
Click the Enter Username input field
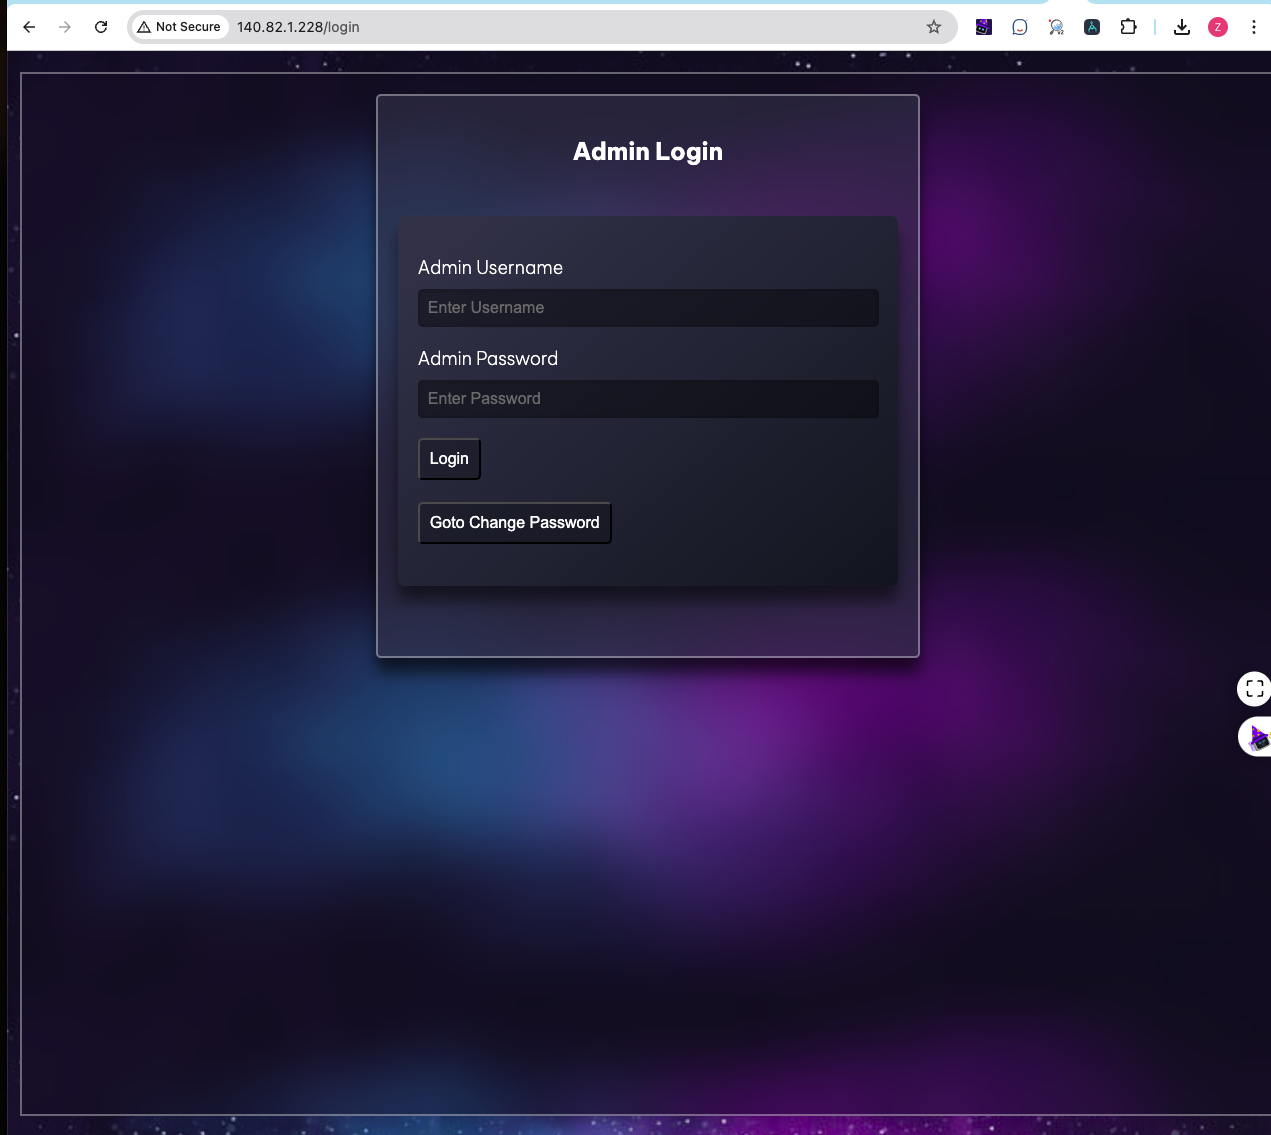pyautogui.click(x=647, y=307)
